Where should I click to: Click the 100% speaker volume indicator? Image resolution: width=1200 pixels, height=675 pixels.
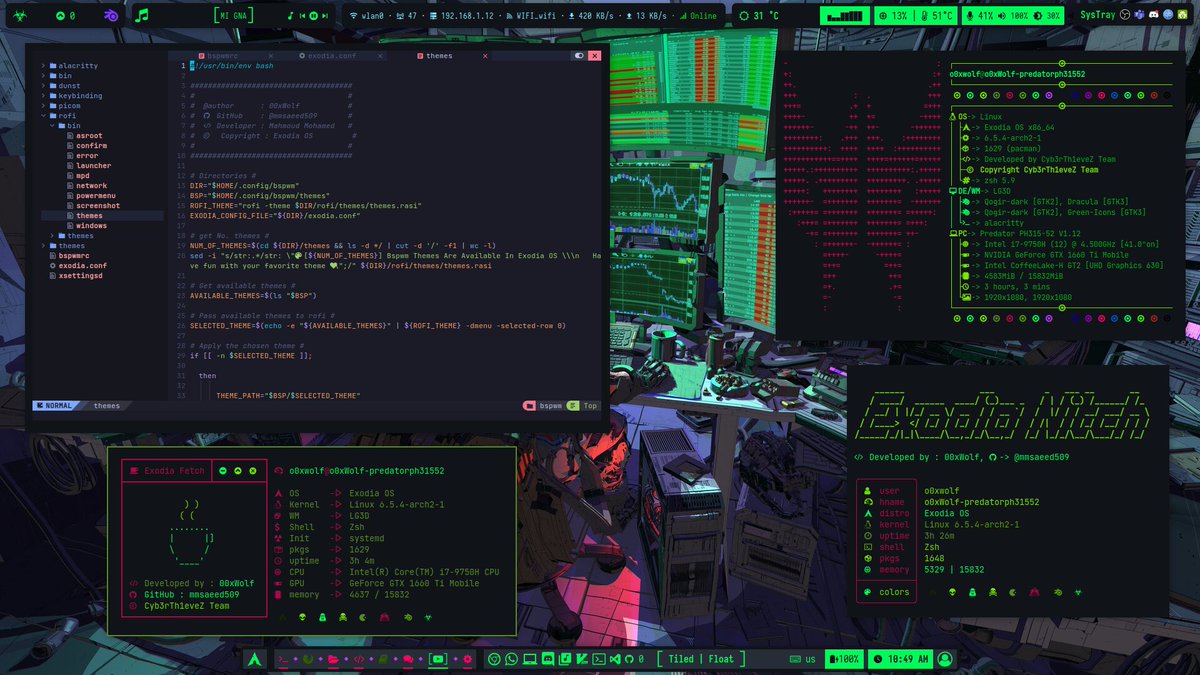click(x=1014, y=16)
